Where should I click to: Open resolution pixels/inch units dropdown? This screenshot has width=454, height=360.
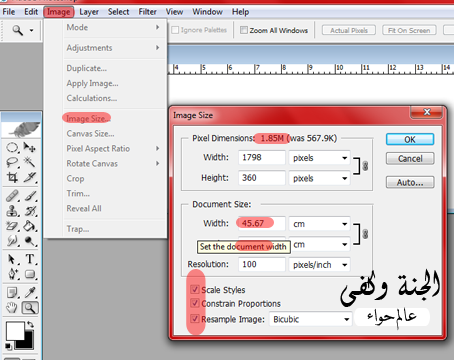coord(319,265)
